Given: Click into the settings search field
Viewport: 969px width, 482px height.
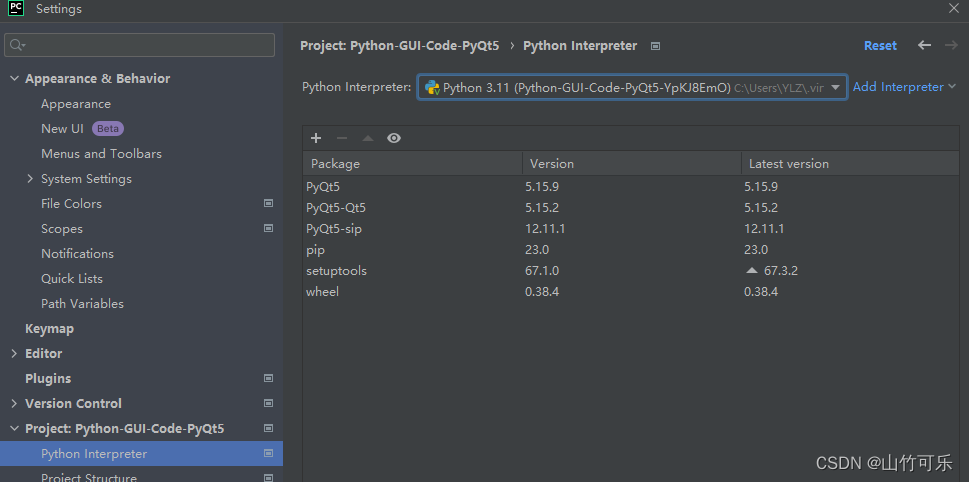Looking at the screenshot, I should (x=139, y=45).
